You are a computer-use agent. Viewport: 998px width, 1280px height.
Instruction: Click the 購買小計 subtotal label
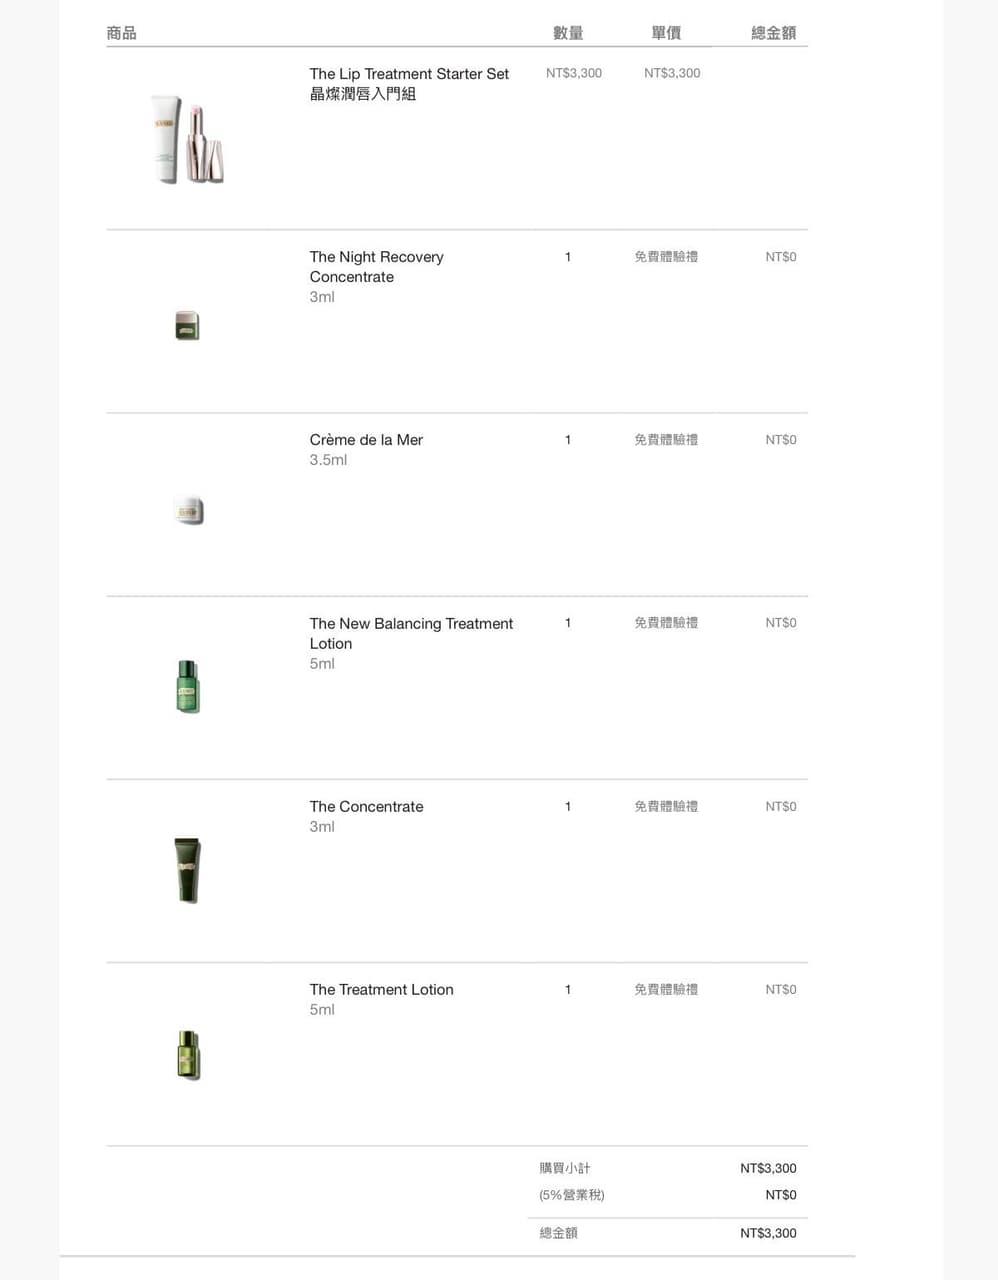point(565,1168)
